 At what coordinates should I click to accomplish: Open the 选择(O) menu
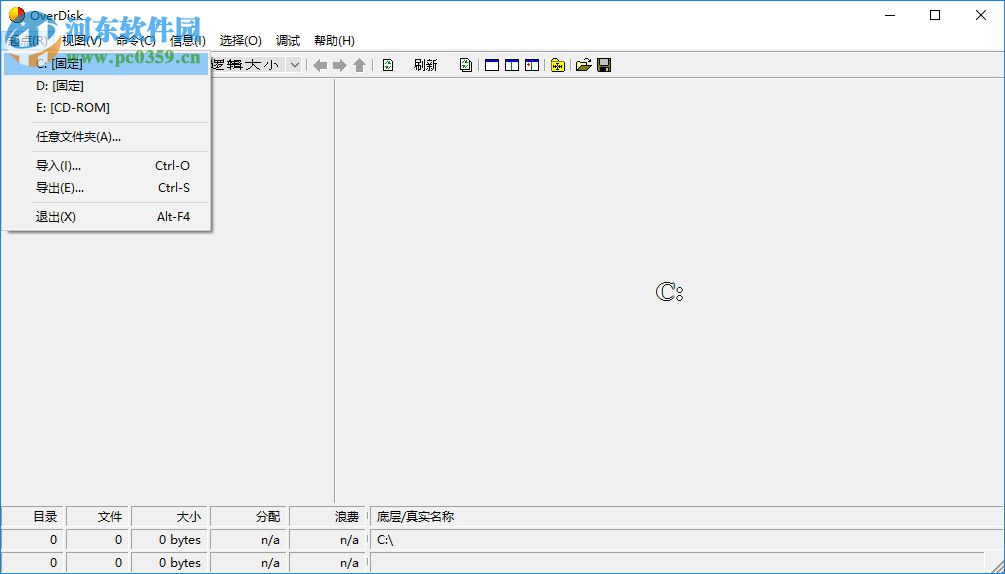(240, 41)
